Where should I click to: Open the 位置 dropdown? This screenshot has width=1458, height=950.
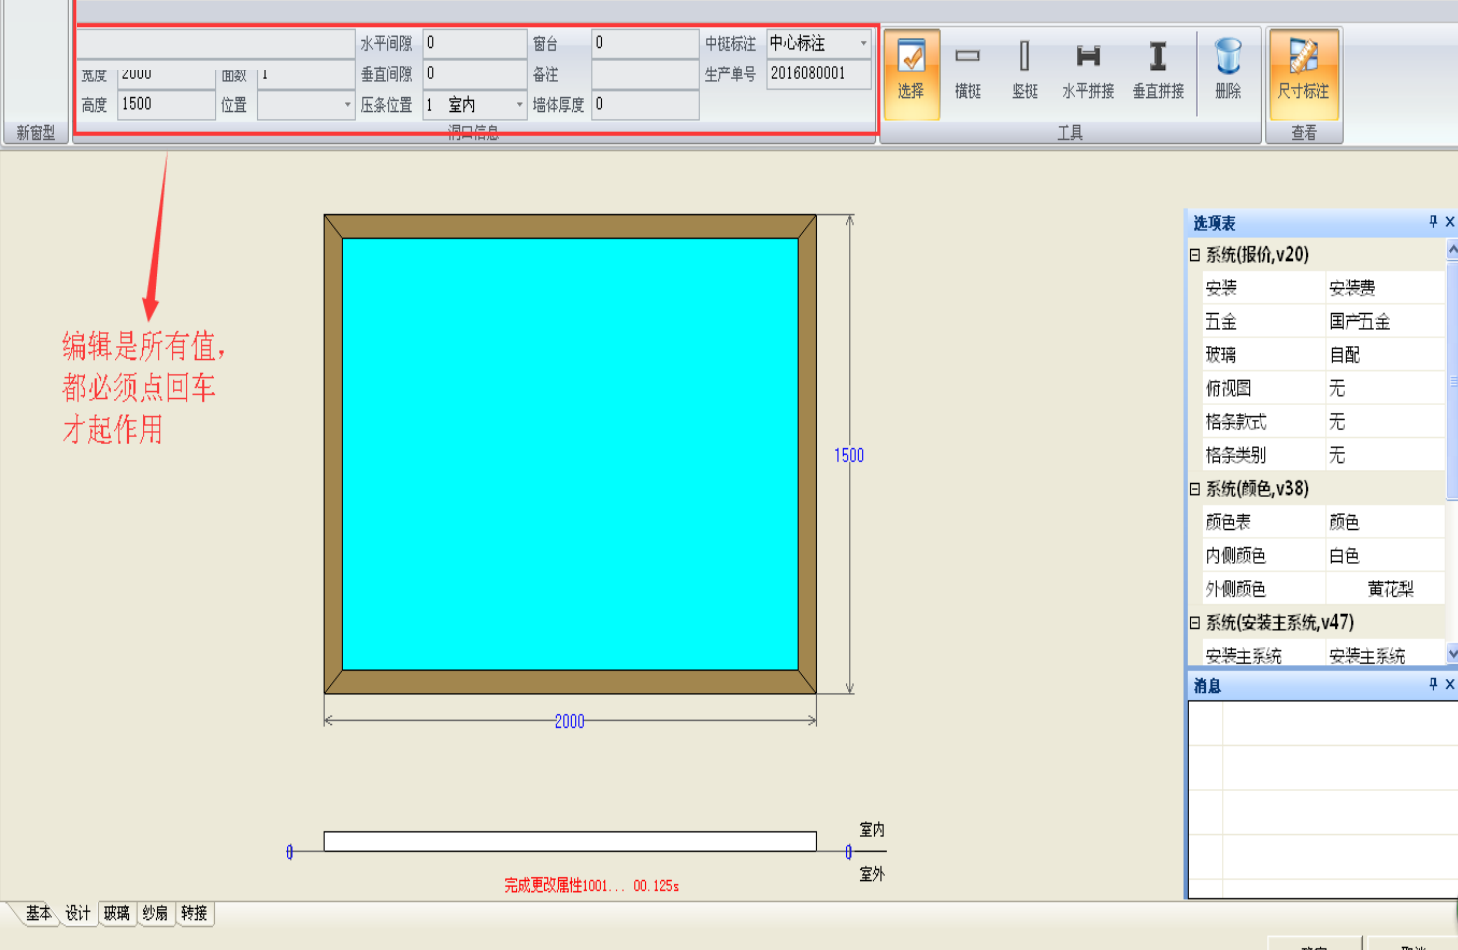[347, 104]
